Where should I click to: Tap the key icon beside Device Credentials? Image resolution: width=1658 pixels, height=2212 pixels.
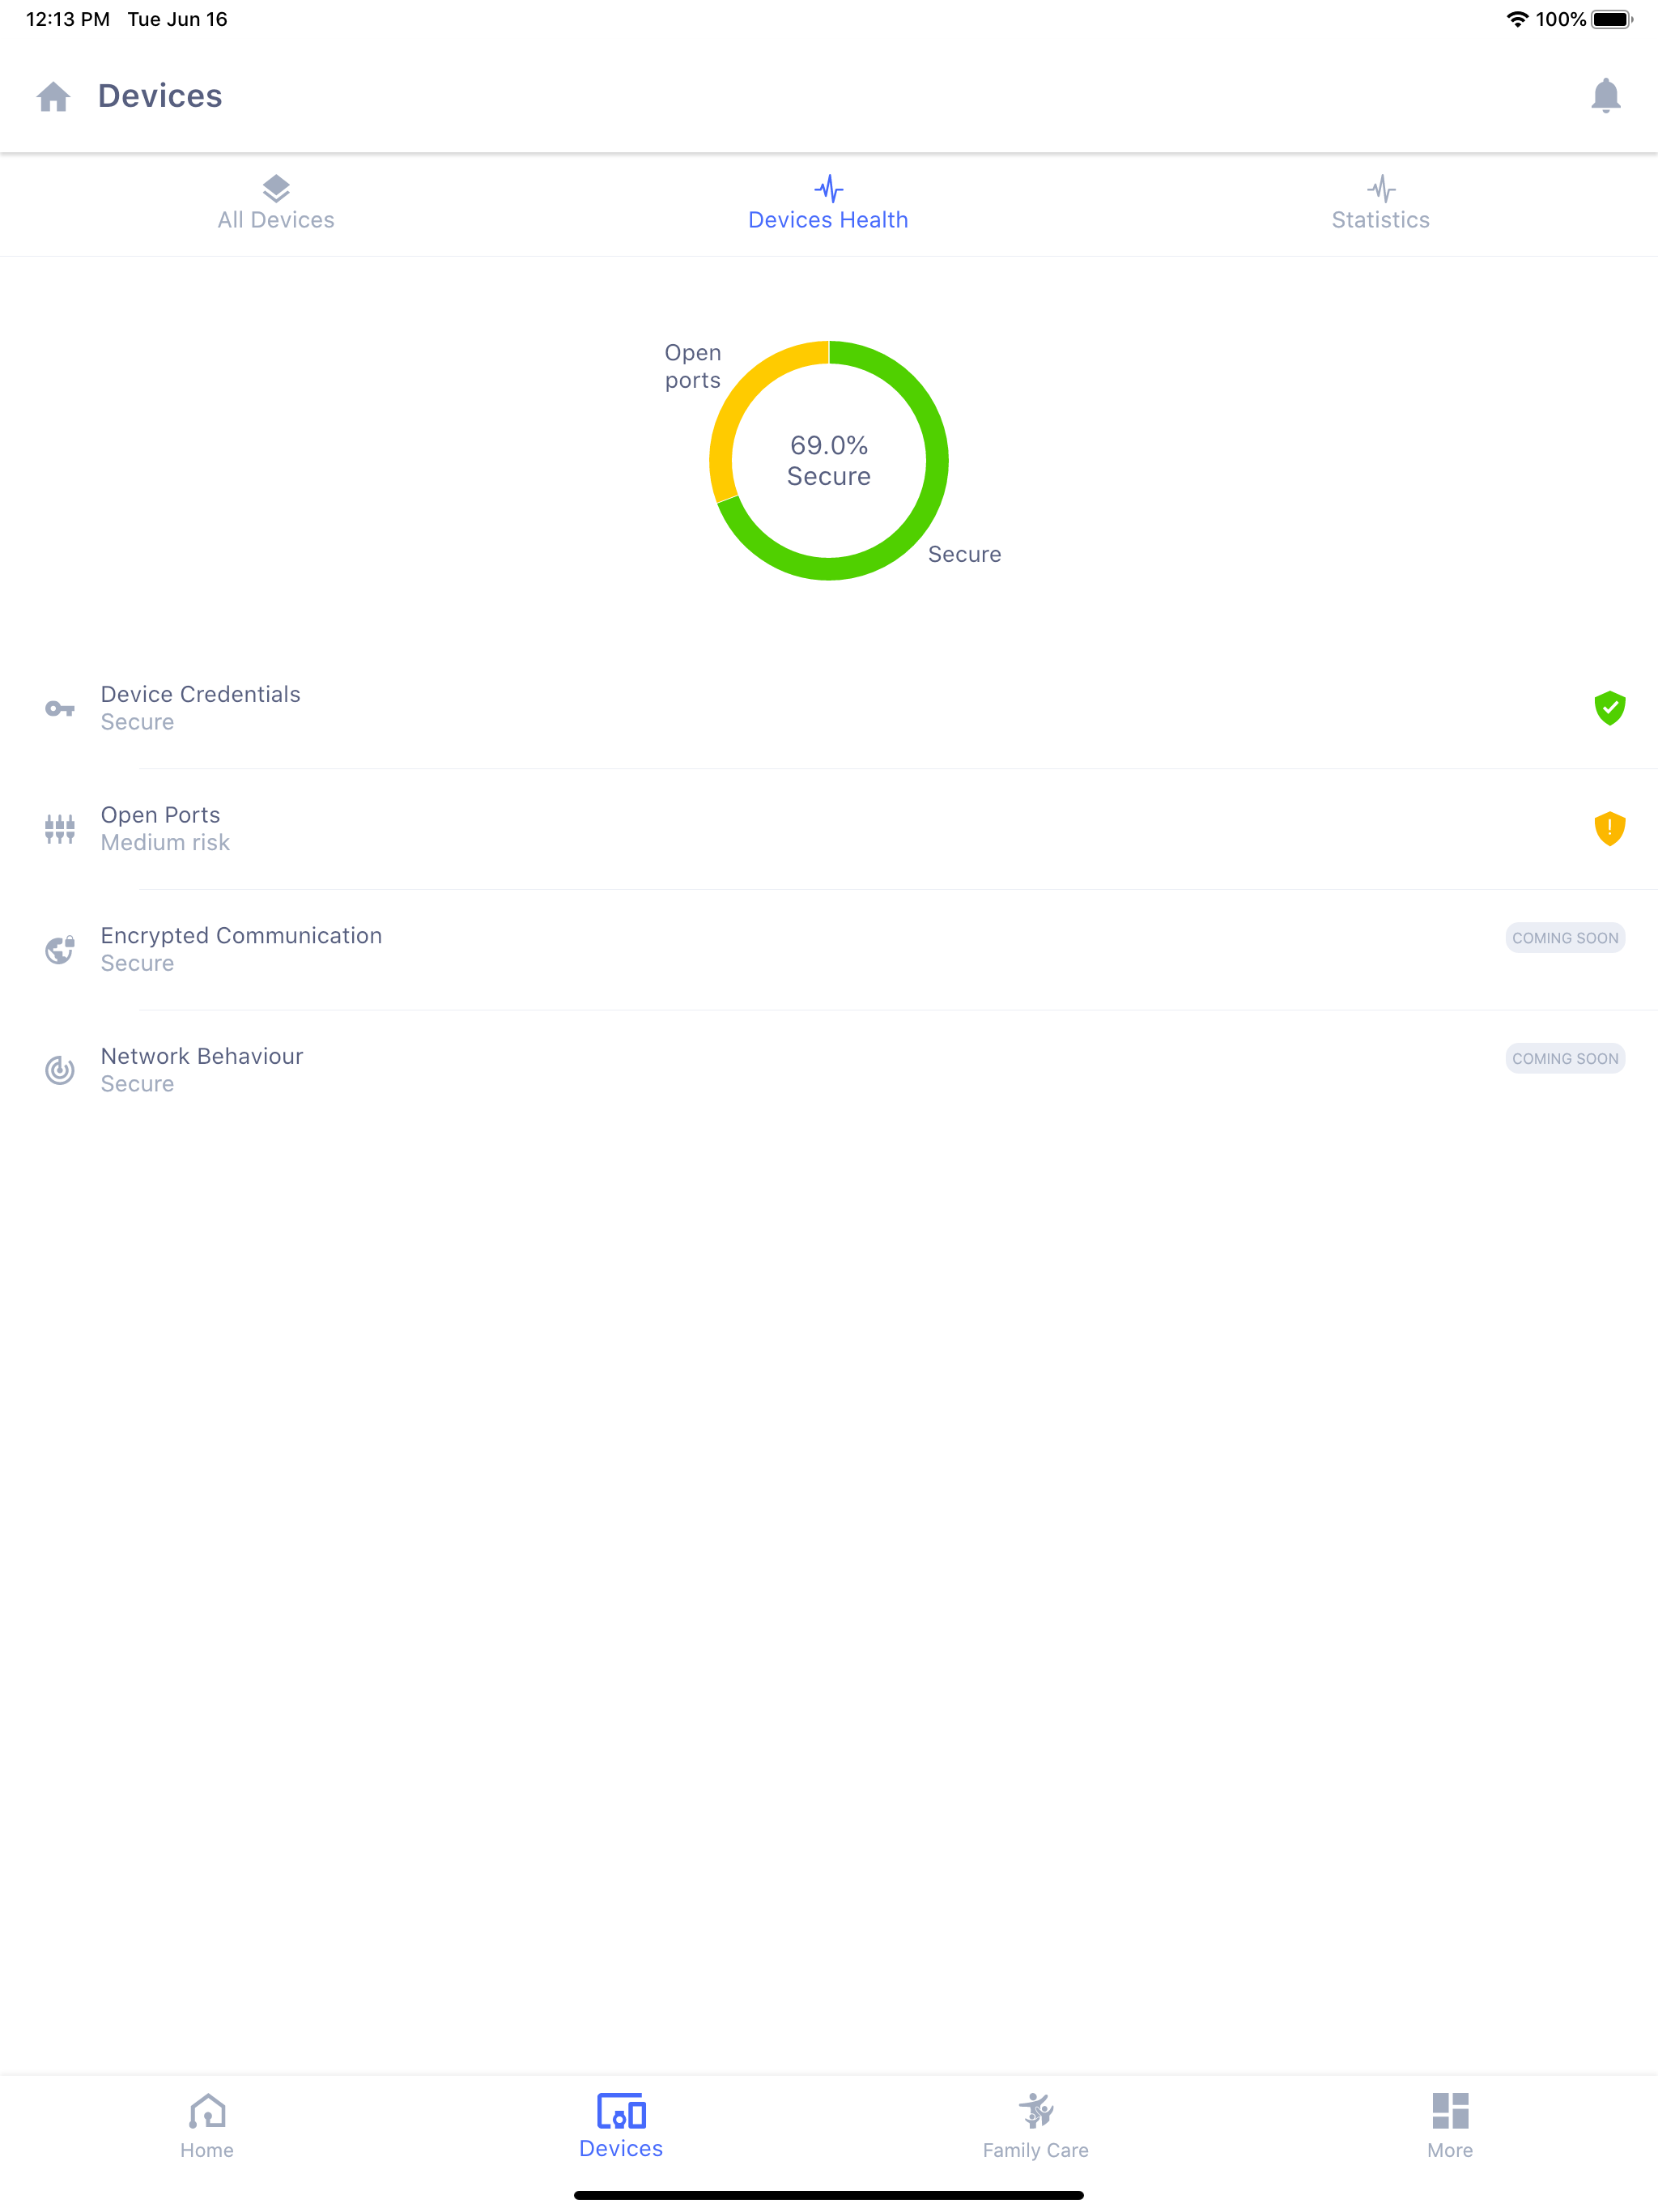point(60,709)
